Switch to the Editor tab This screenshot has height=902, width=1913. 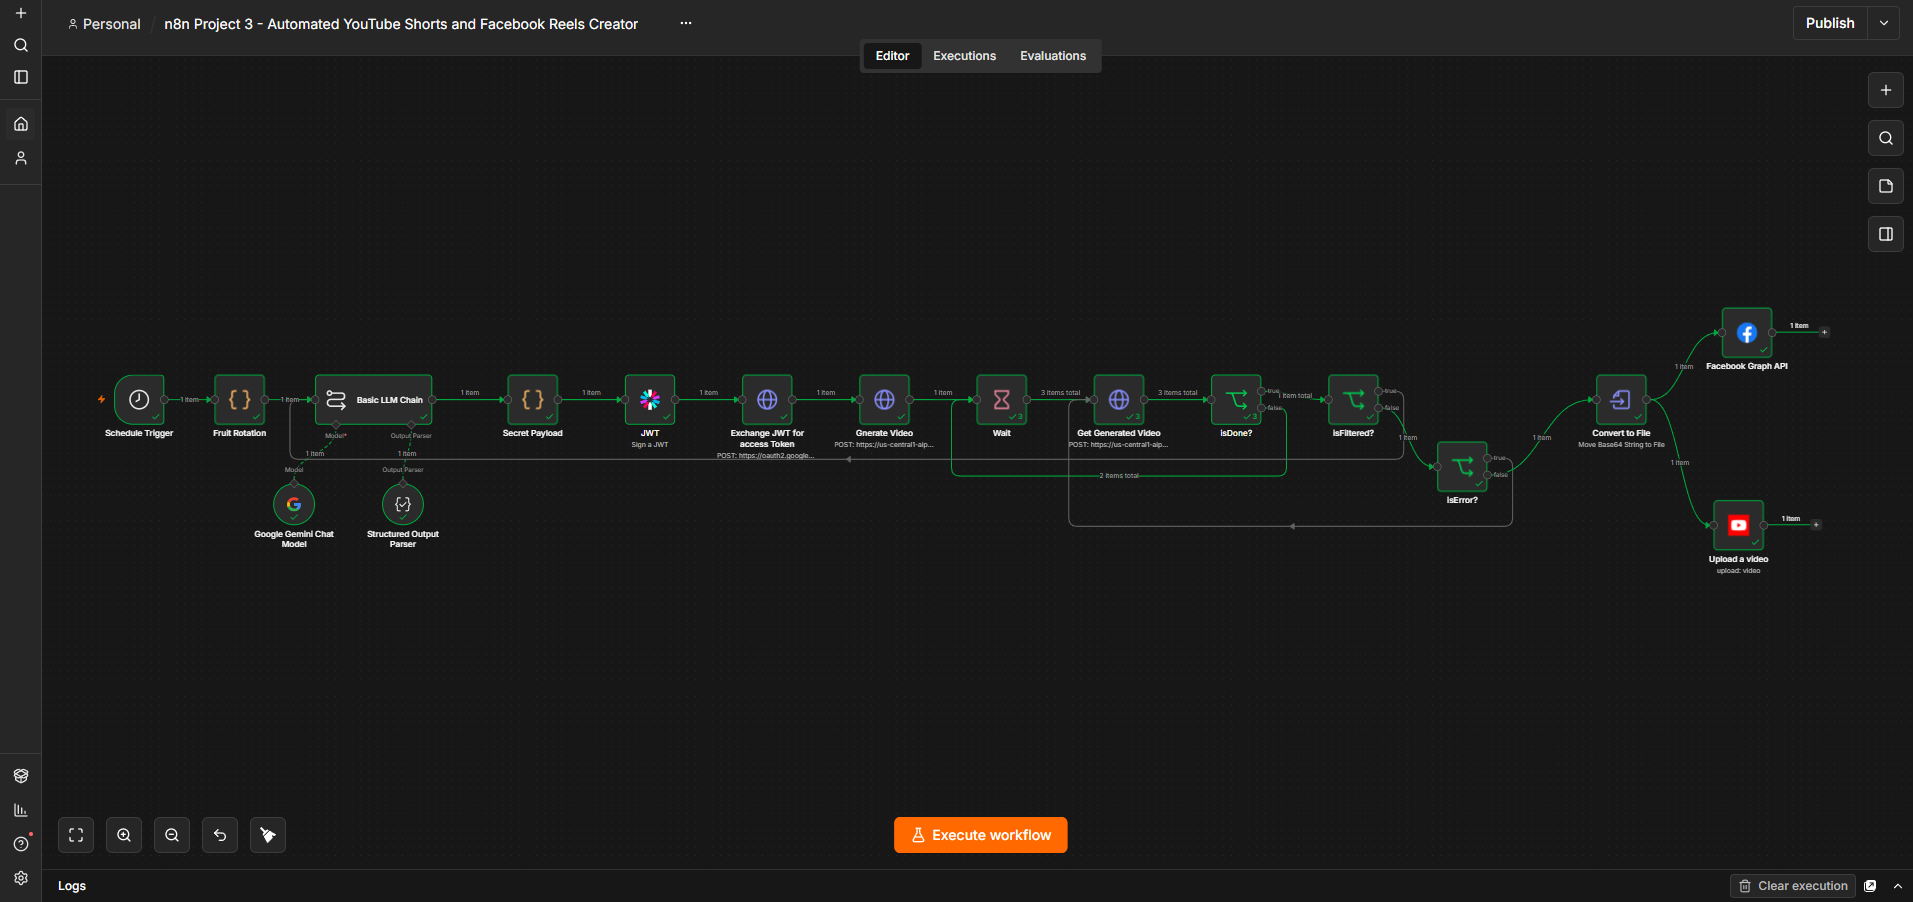coord(892,56)
